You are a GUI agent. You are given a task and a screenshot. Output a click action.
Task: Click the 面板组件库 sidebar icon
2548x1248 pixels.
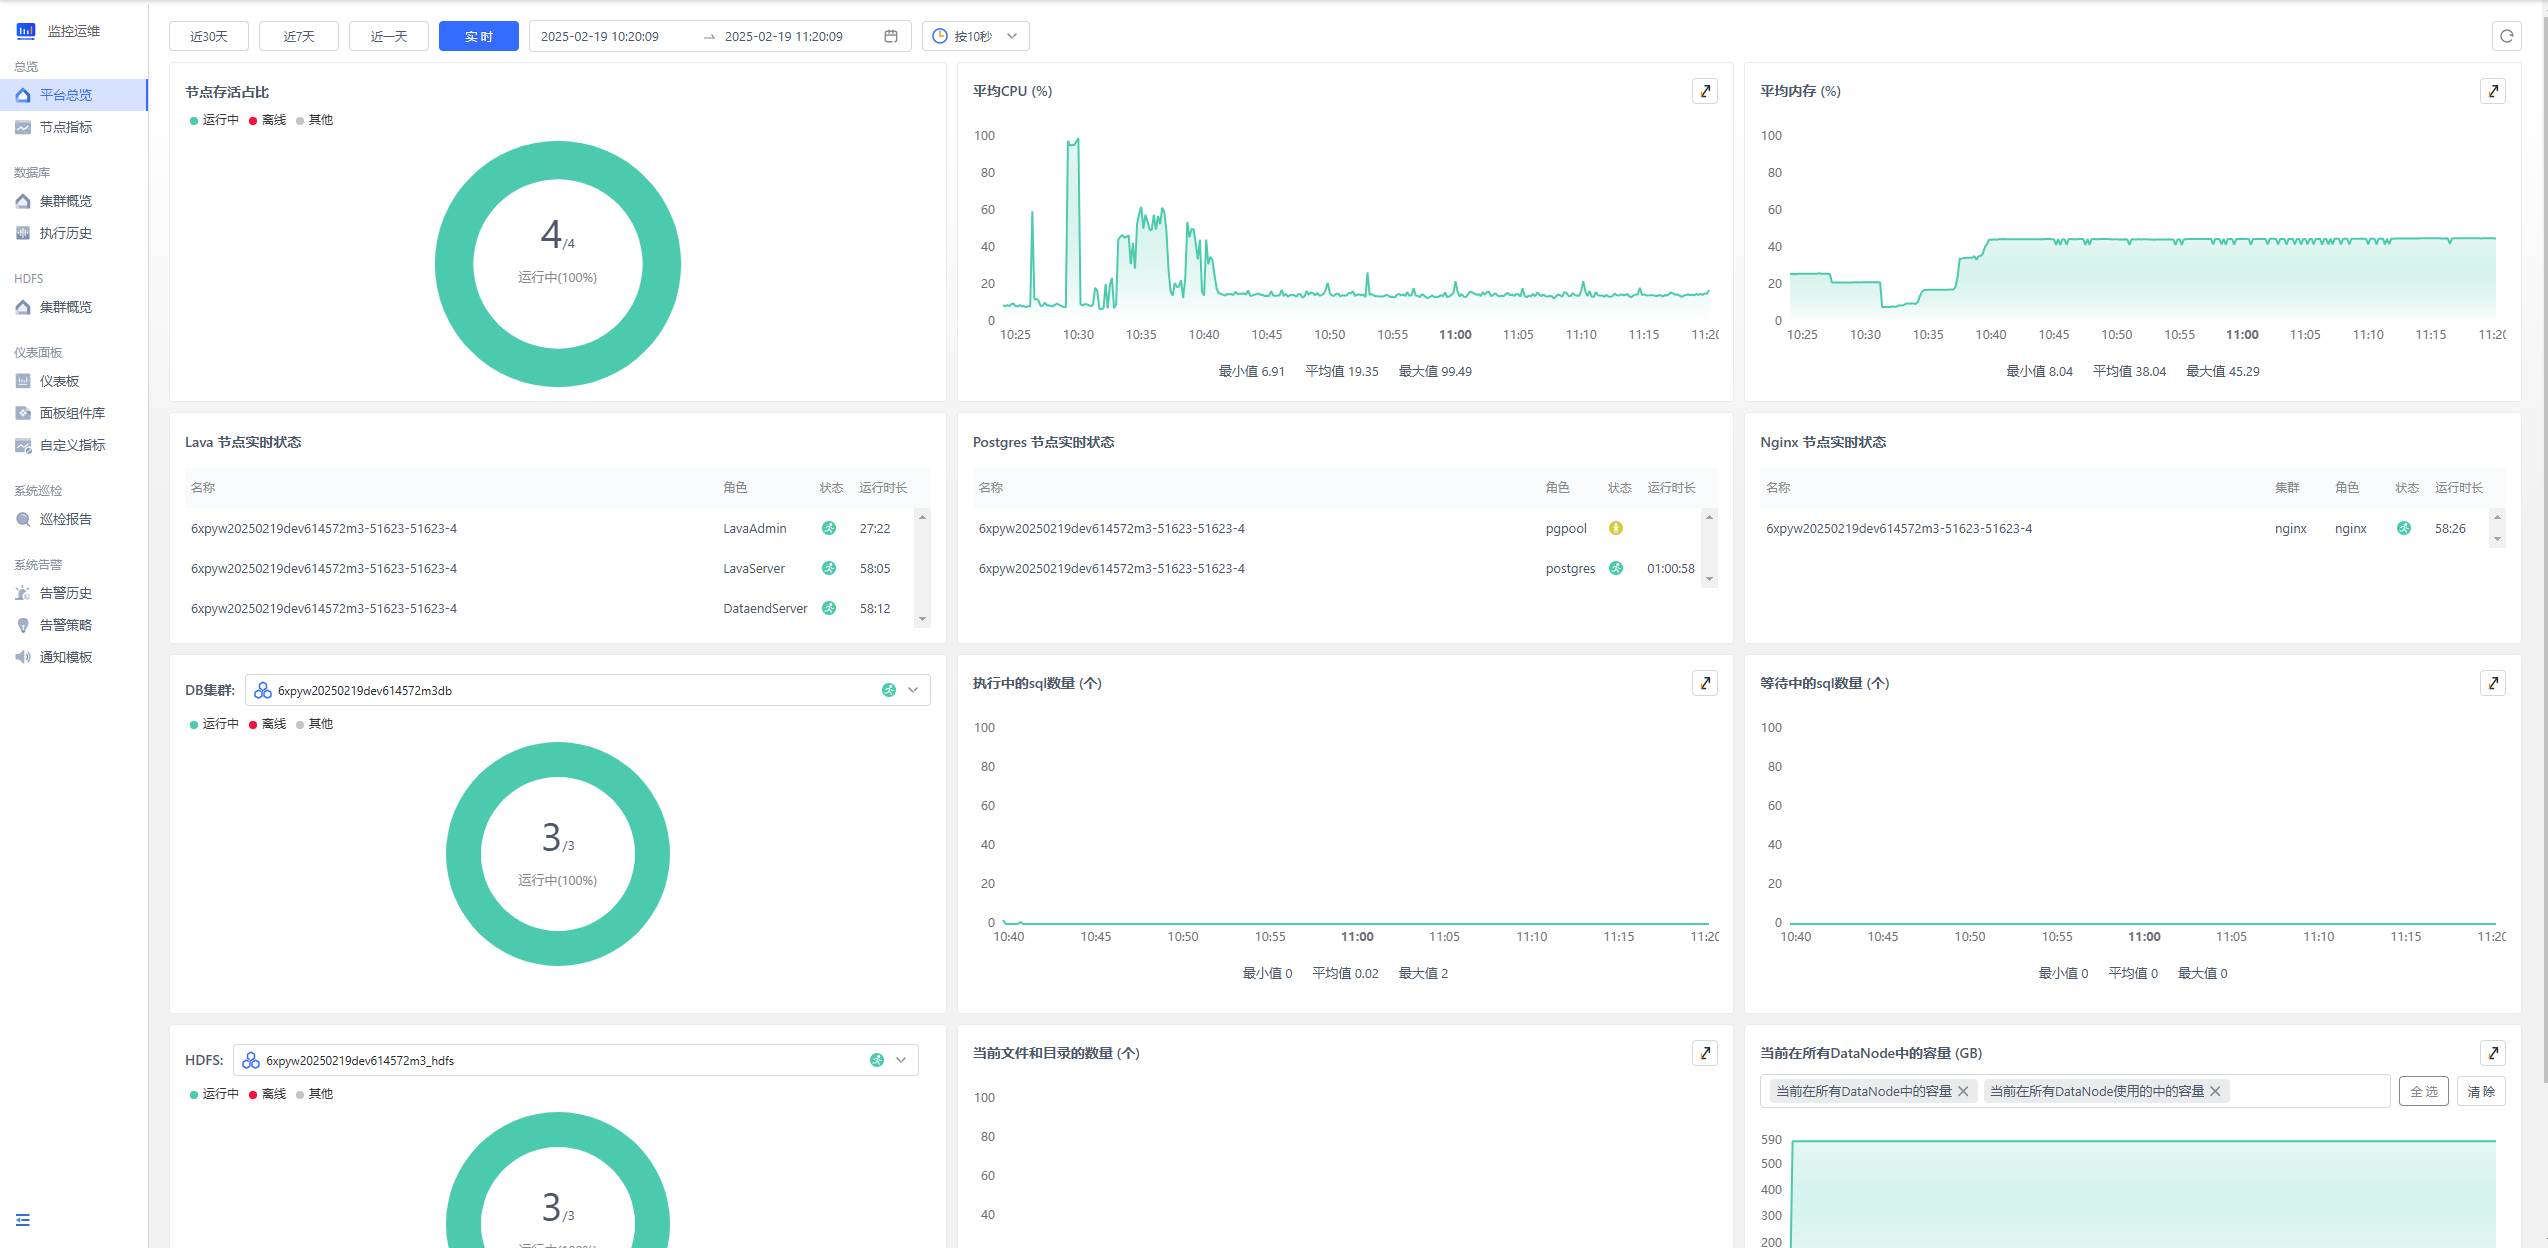click(23, 413)
